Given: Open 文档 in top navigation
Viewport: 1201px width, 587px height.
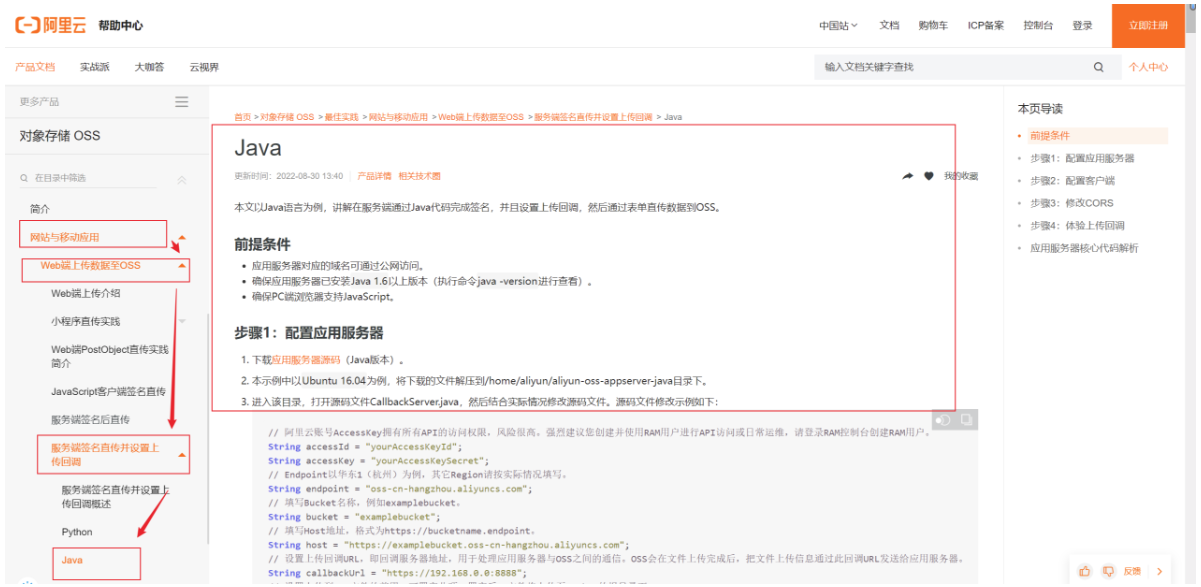Looking at the screenshot, I should pos(889,26).
